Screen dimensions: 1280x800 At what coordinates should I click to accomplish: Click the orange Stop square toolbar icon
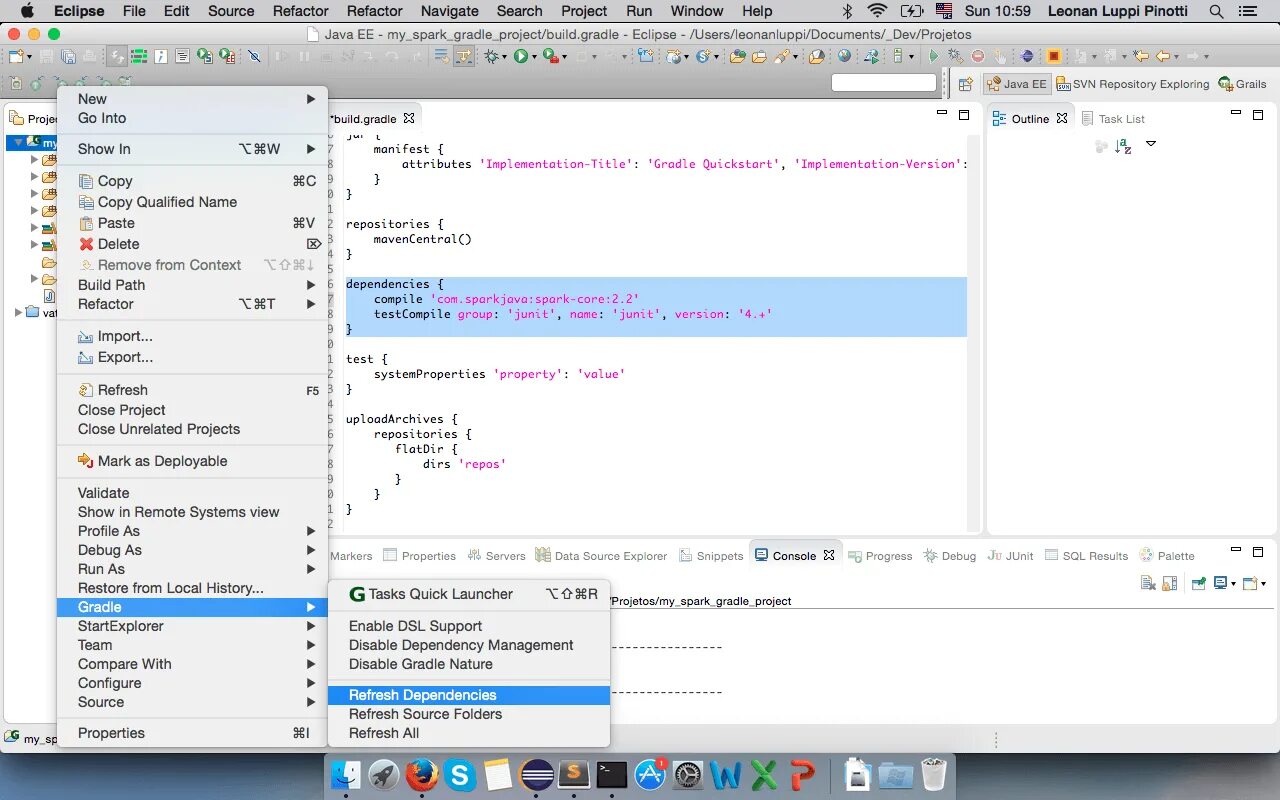point(1053,57)
